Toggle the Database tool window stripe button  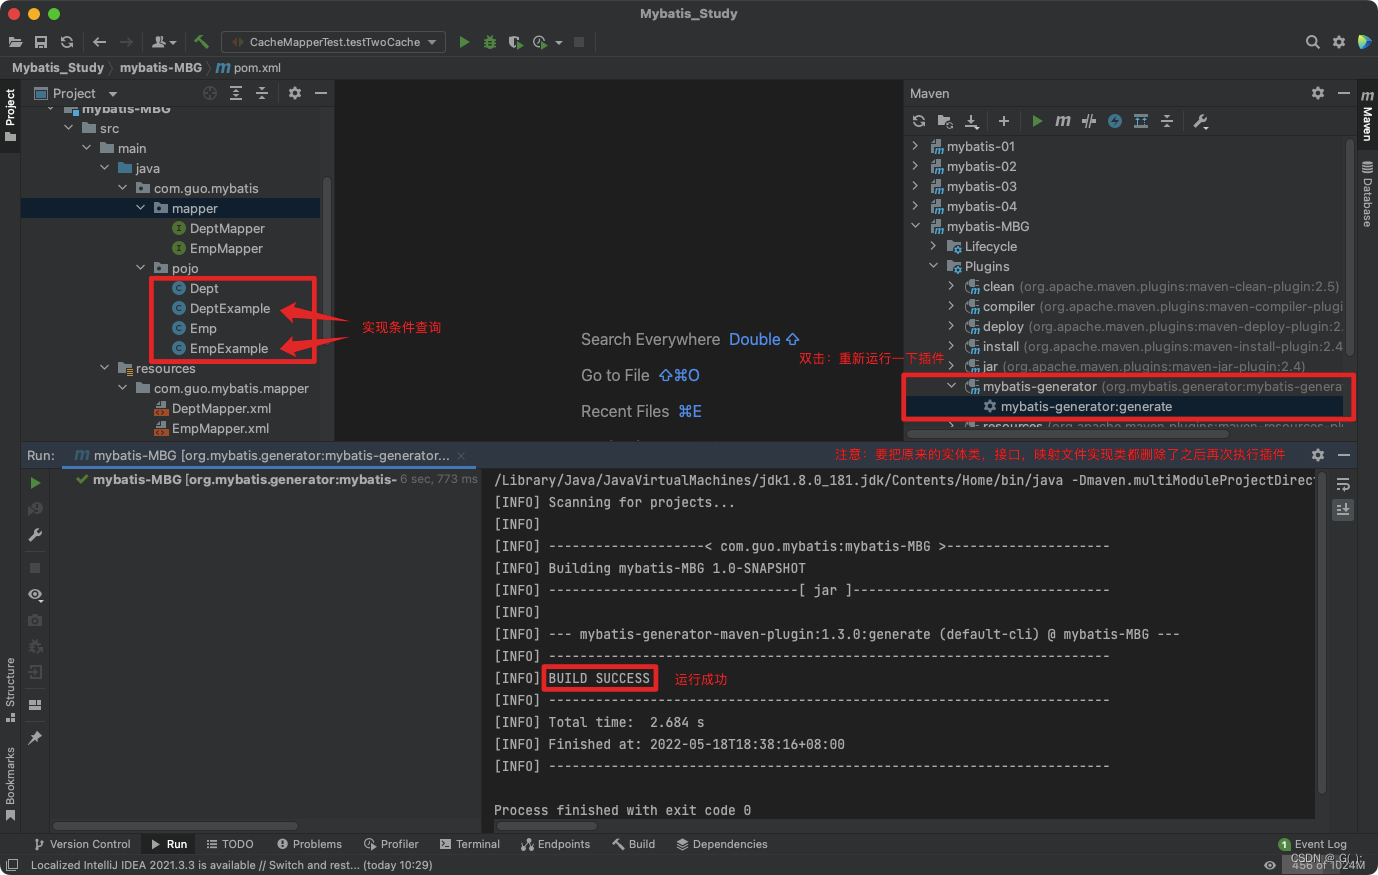tap(1367, 194)
